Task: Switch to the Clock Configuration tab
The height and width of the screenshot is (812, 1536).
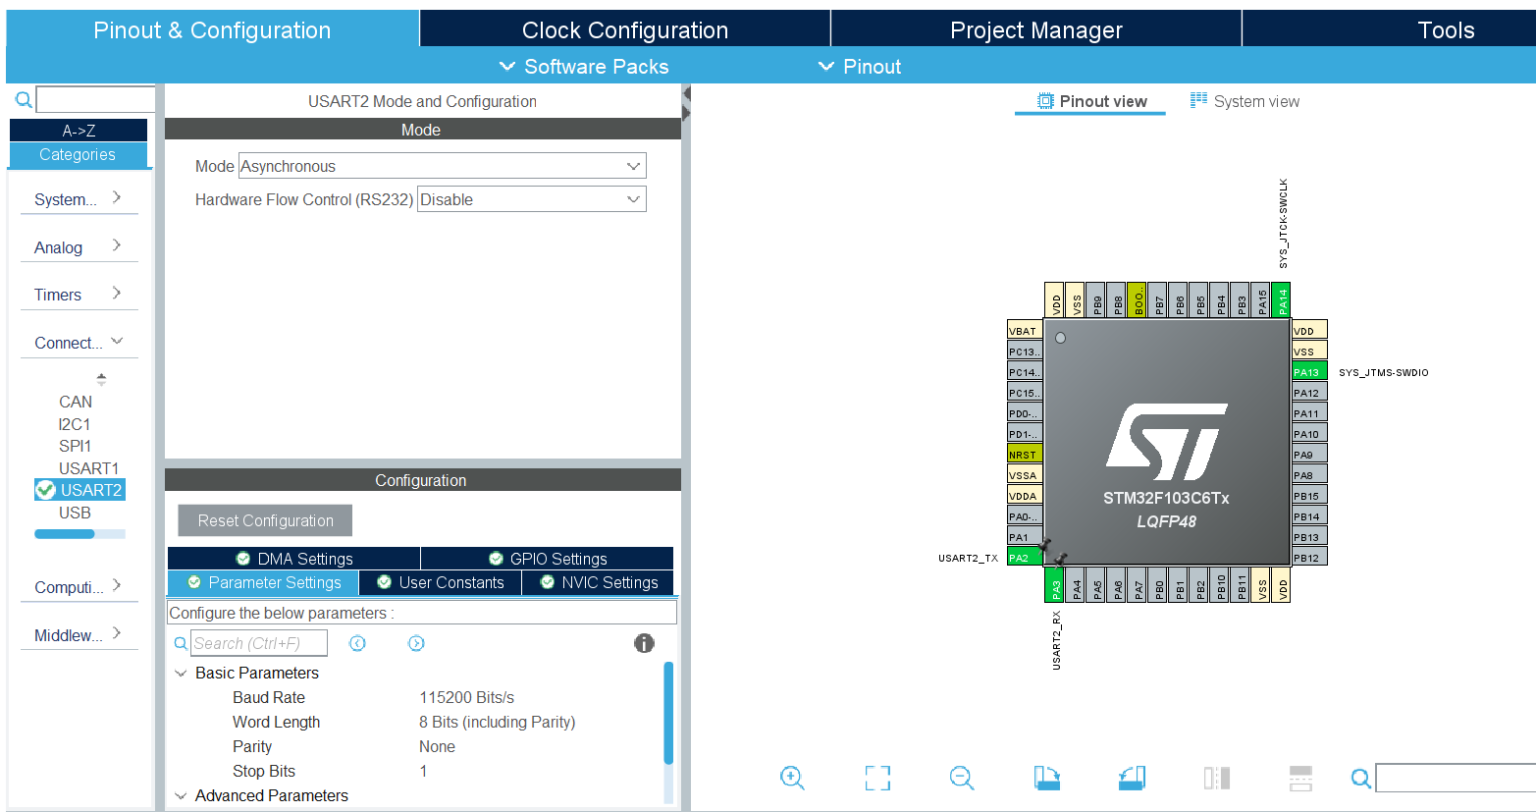Action: (625, 30)
